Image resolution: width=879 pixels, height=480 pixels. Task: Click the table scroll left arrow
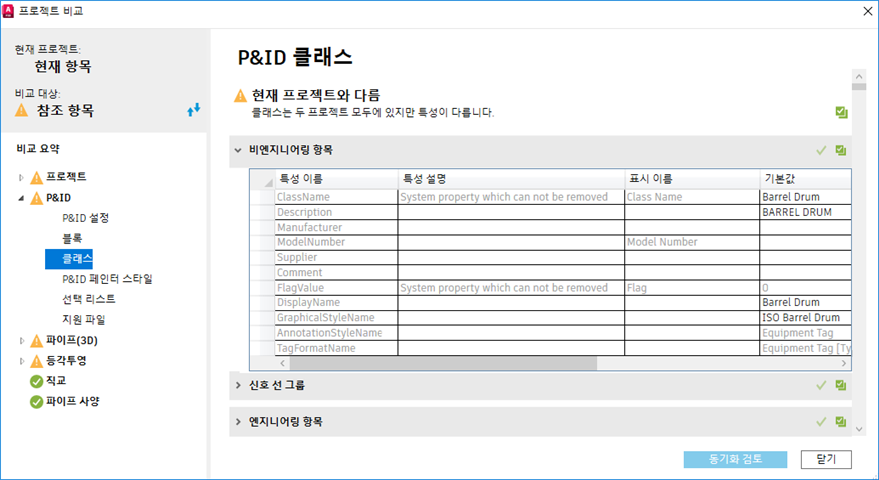pyautogui.click(x=283, y=363)
